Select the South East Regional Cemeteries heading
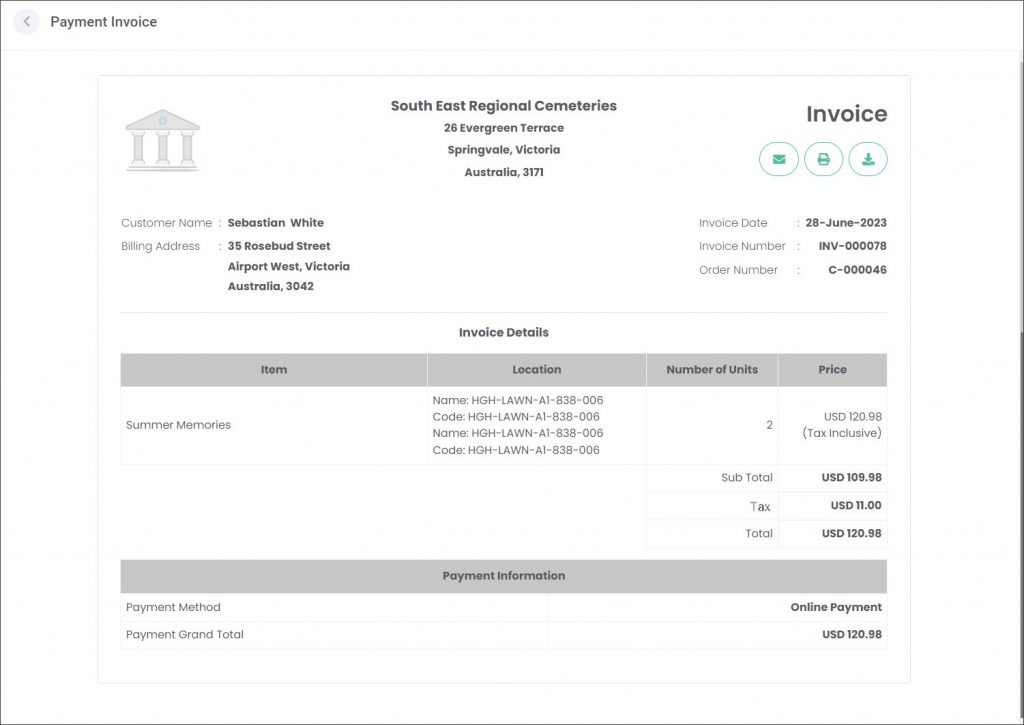1024x725 pixels. point(504,106)
